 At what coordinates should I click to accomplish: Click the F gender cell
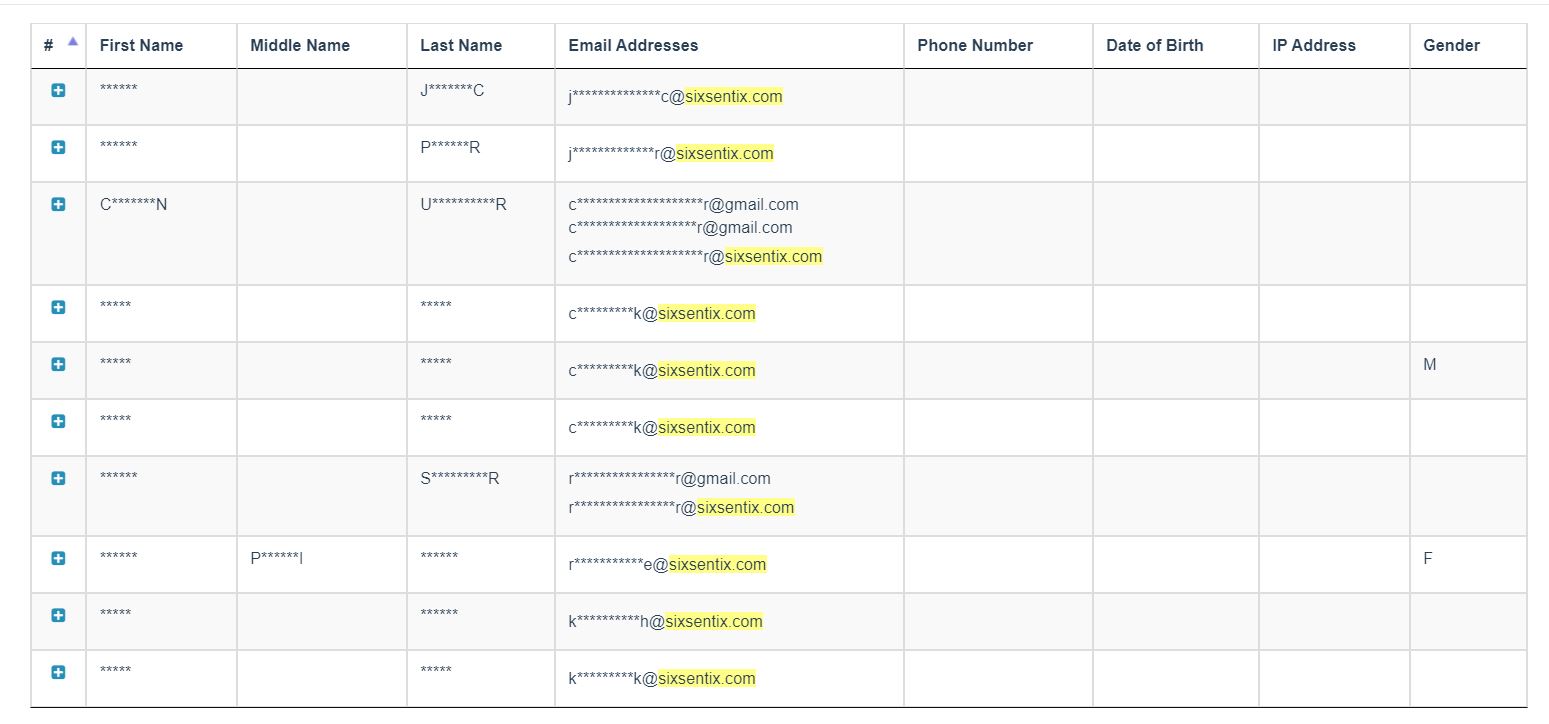coord(1428,558)
